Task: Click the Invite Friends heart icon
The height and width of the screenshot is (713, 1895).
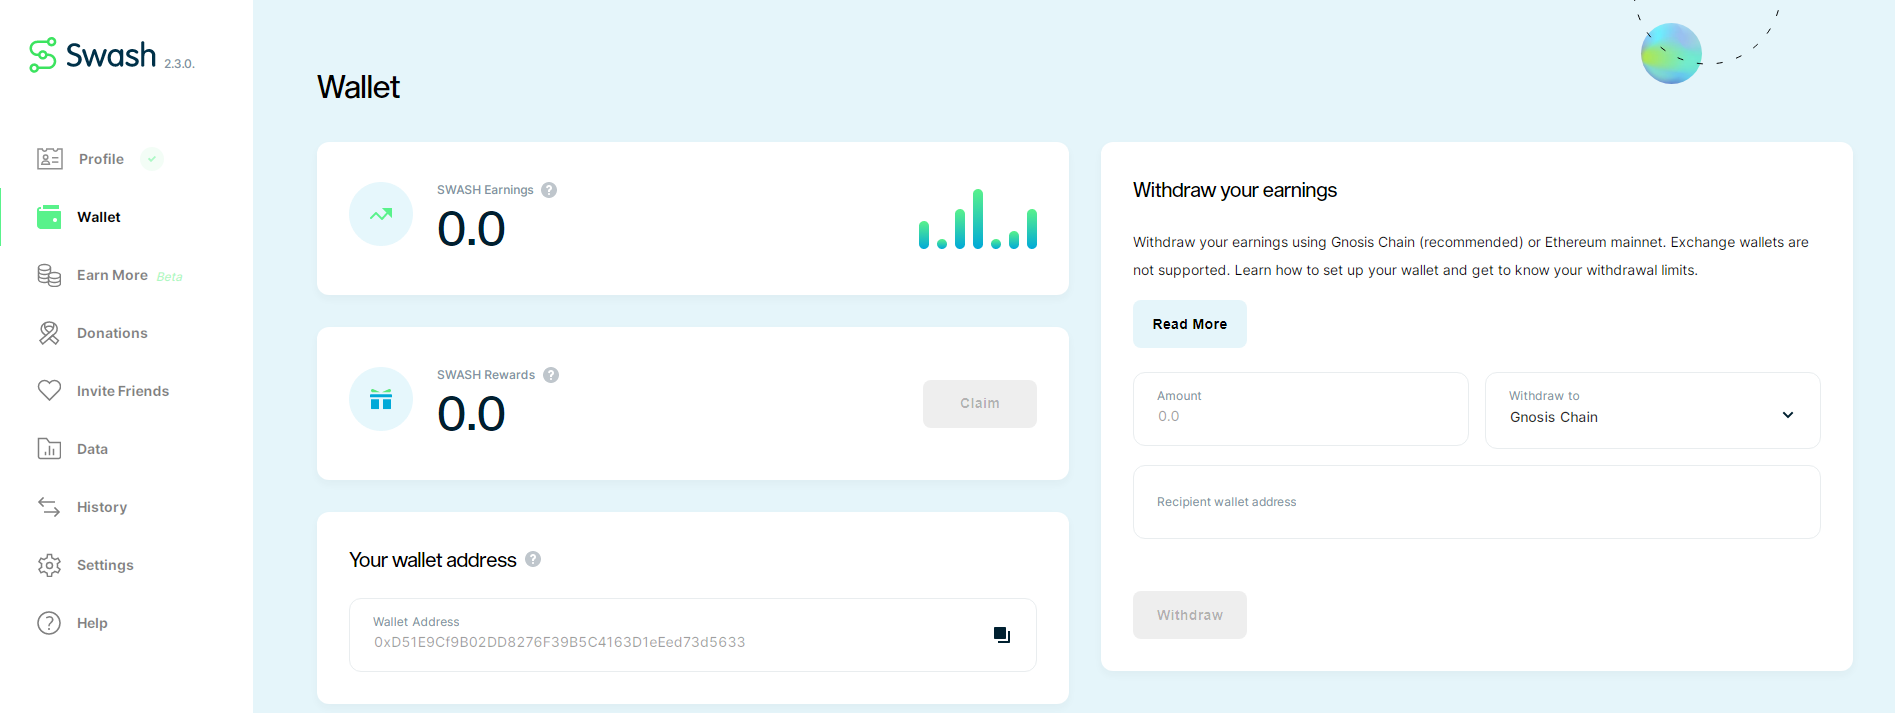Action: [x=49, y=391]
